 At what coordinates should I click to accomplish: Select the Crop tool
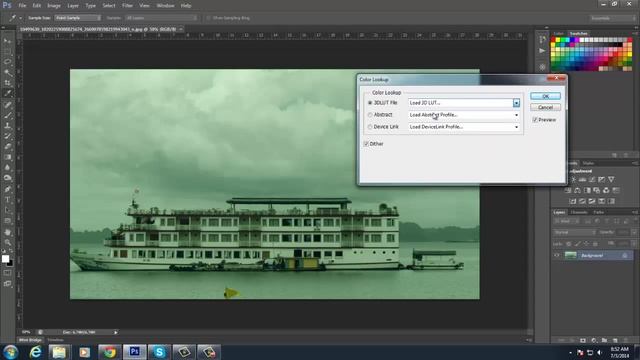[7, 83]
